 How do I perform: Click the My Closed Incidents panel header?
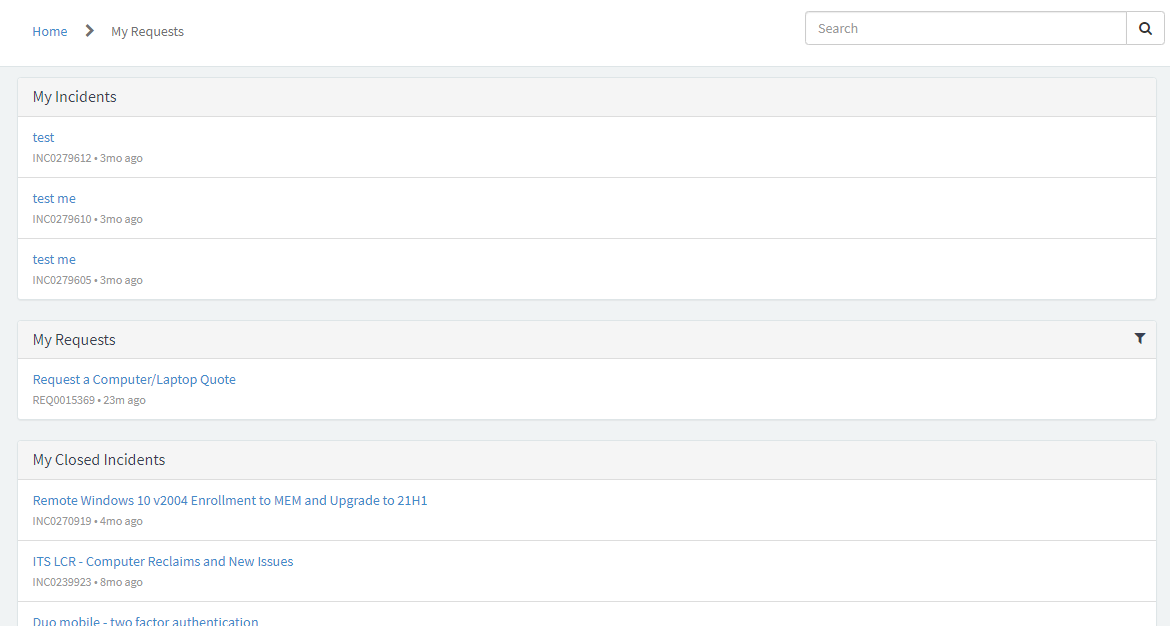coord(99,459)
